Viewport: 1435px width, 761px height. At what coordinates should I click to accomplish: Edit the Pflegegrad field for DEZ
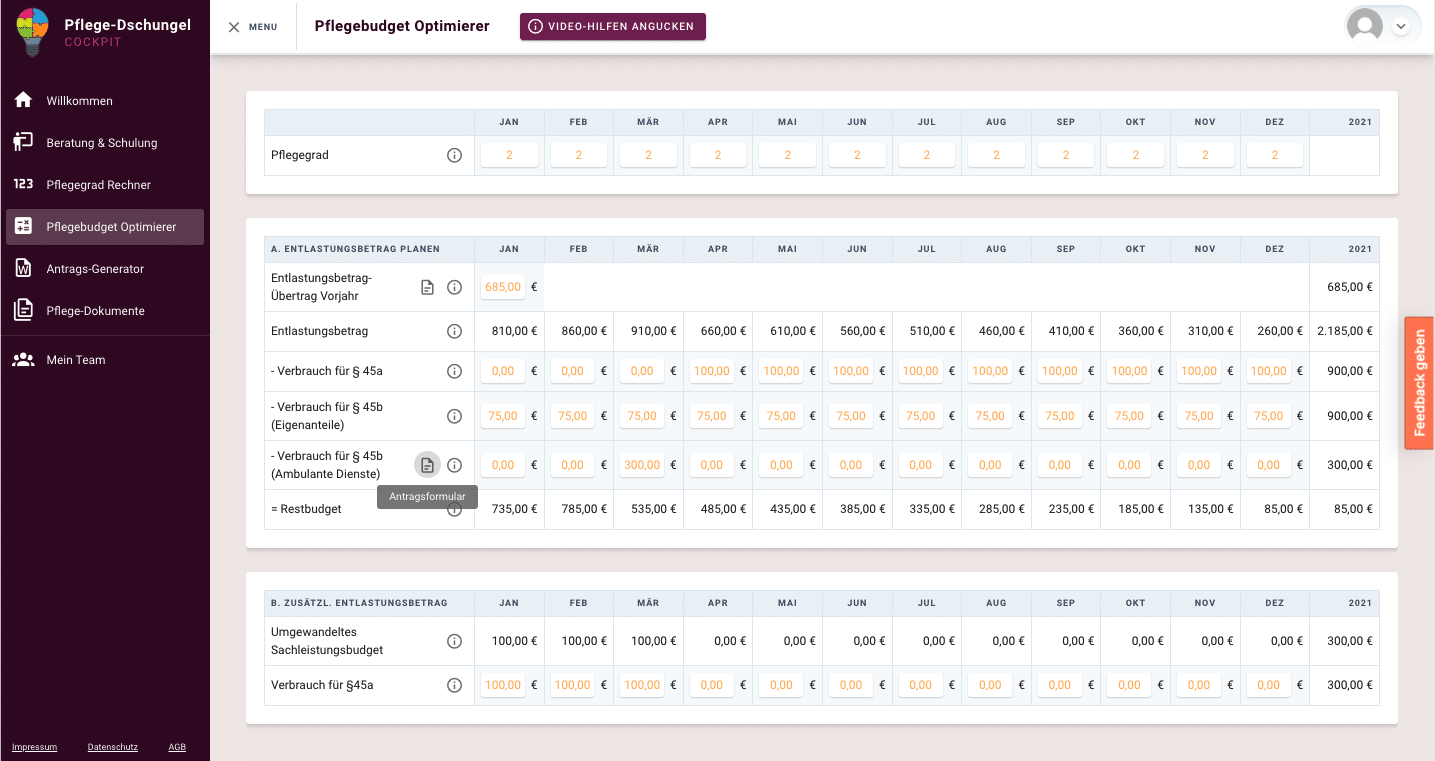pos(1274,155)
